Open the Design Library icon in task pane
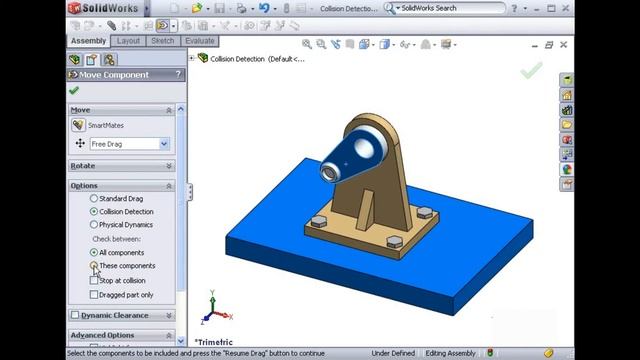 pyautogui.click(x=567, y=110)
